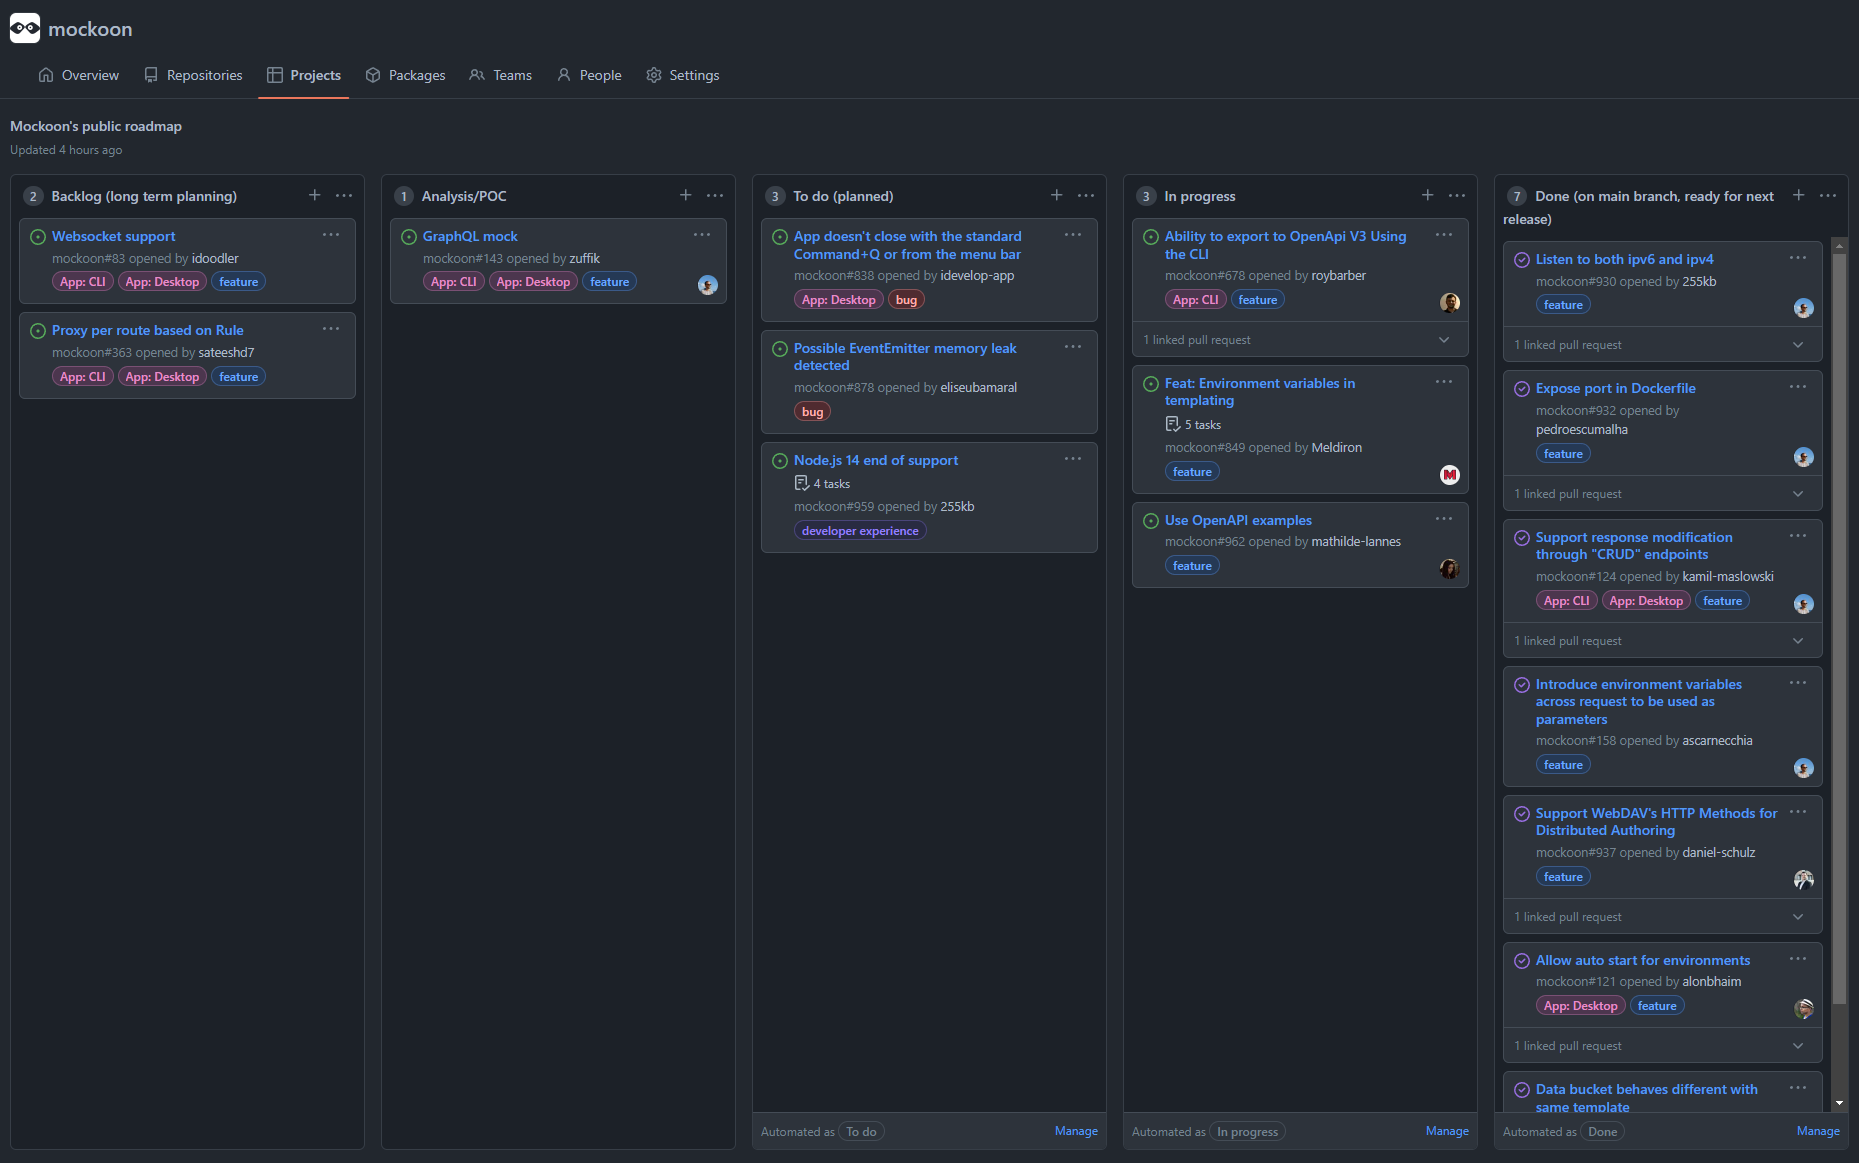Image resolution: width=1859 pixels, height=1163 pixels.
Task: Click the plus icon on the To do column
Action: pyautogui.click(x=1056, y=195)
